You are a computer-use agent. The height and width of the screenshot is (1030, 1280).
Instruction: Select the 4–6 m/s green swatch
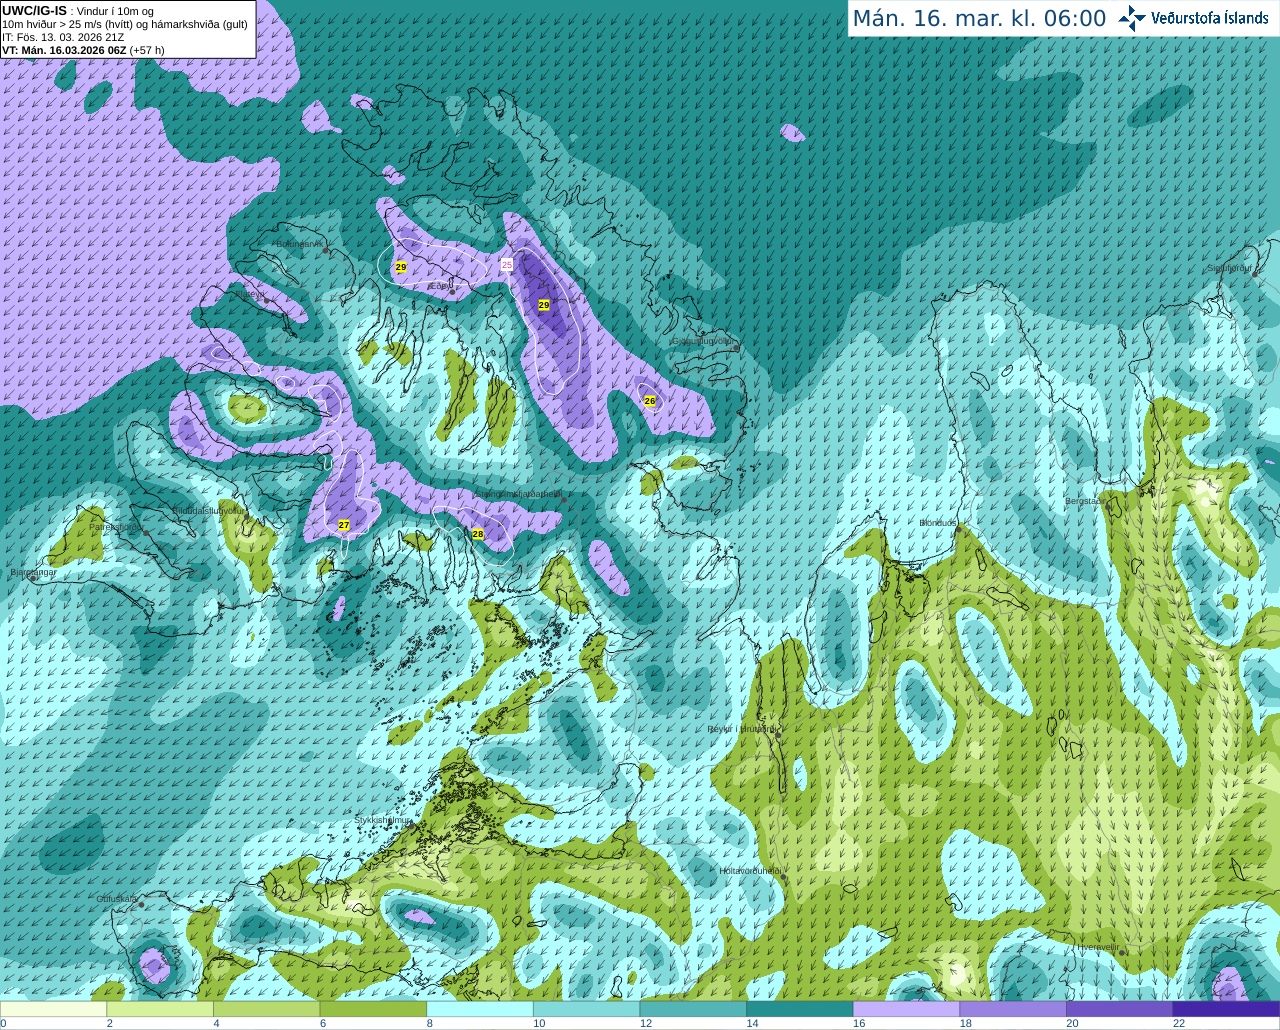[266, 1009]
